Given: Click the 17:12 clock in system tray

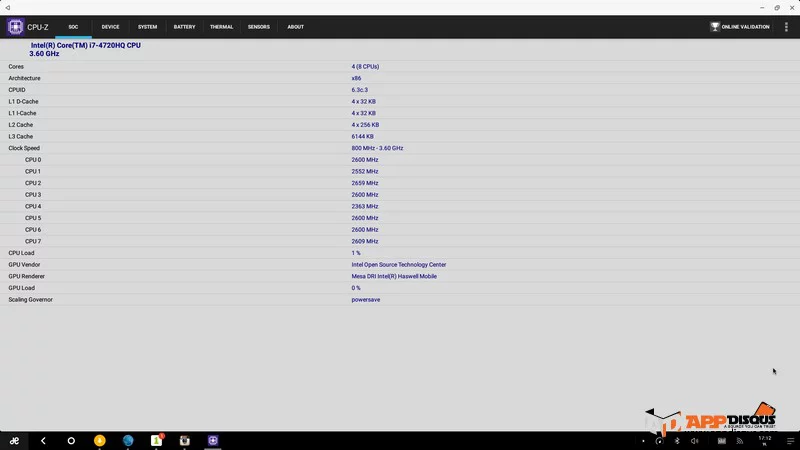Looking at the screenshot, I should 764,438.
